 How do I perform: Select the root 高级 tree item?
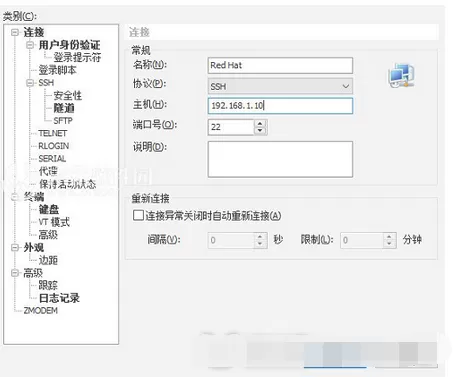(33, 273)
